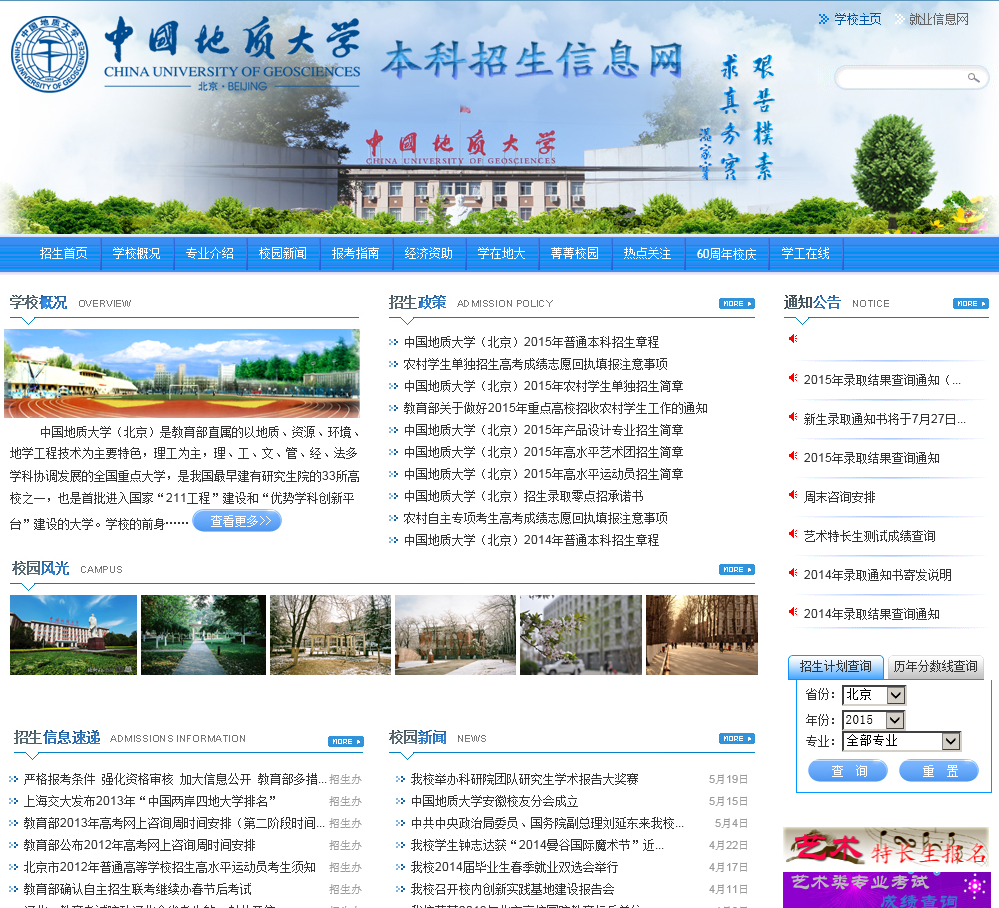Open 2015年高水平运动员招生简章 link

pyautogui.click(x=543, y=474)
